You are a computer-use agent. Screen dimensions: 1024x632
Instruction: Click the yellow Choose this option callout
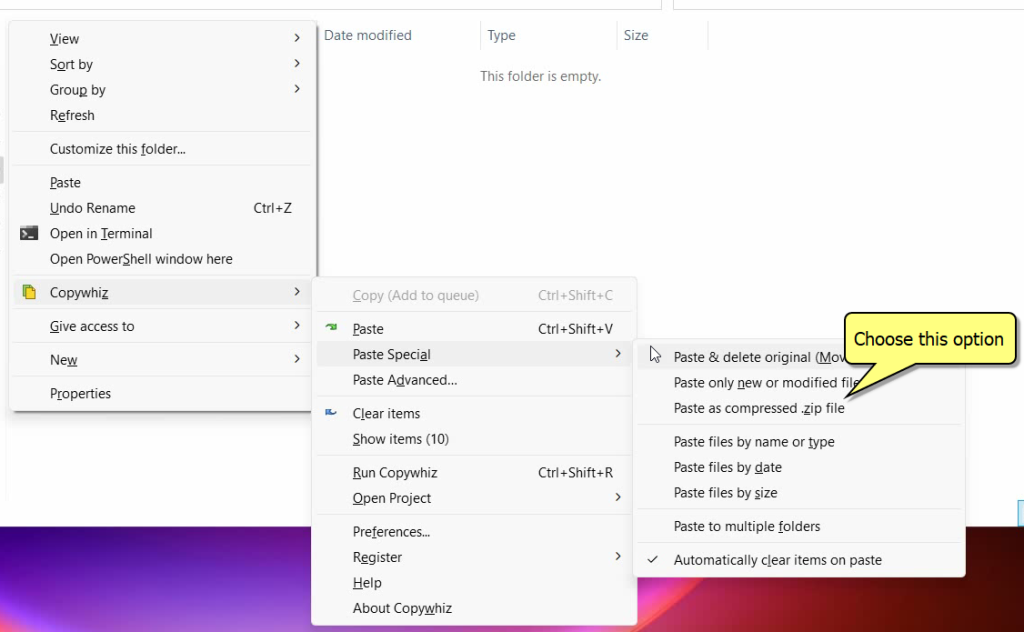click(x=929, y=339)
